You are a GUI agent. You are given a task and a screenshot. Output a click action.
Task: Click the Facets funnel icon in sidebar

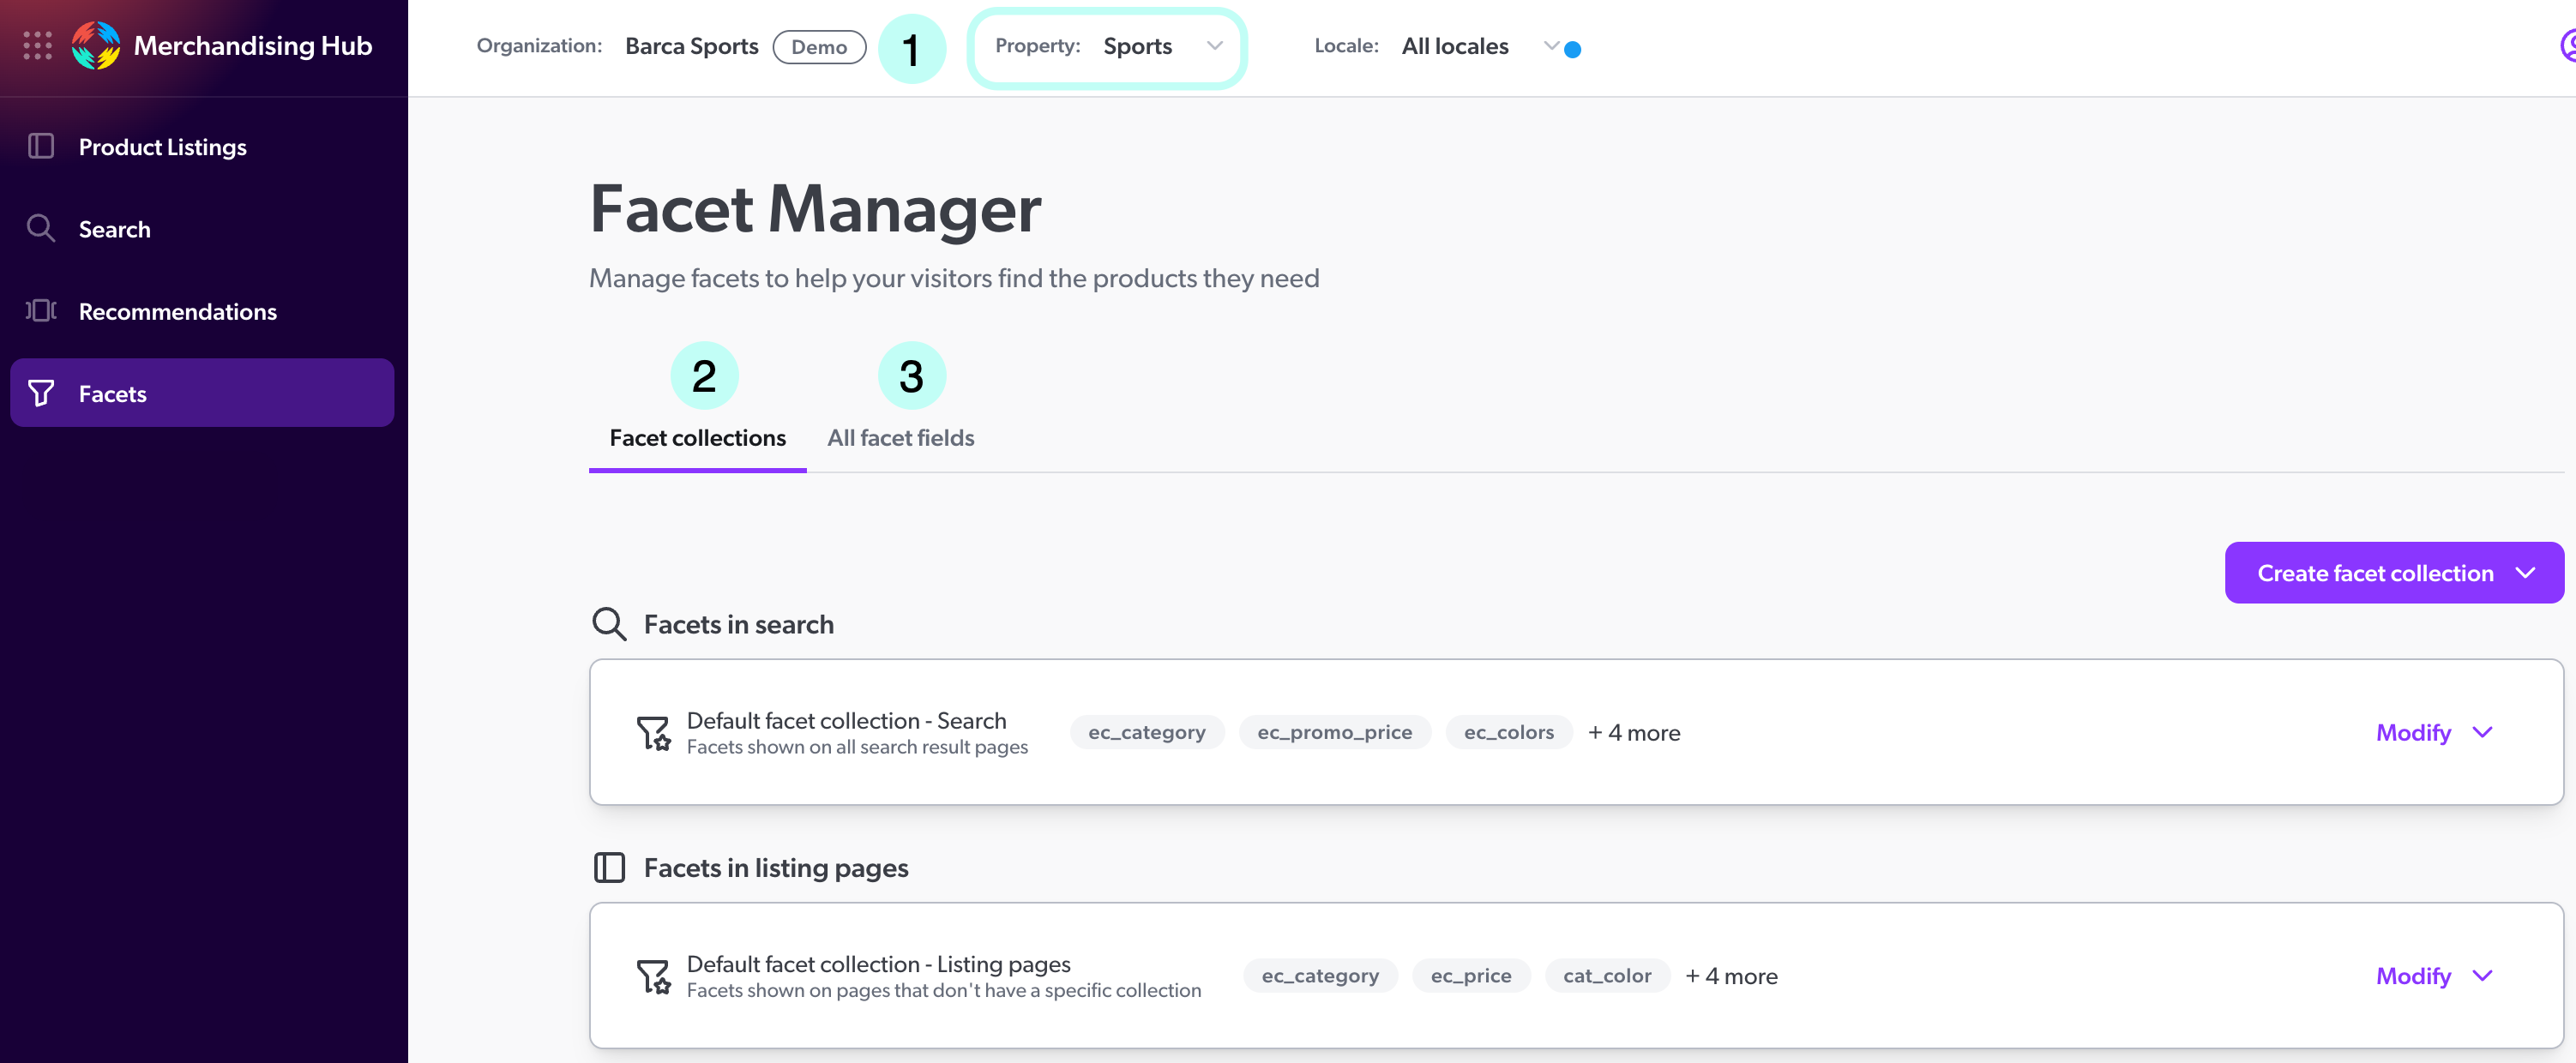[41, 393]
